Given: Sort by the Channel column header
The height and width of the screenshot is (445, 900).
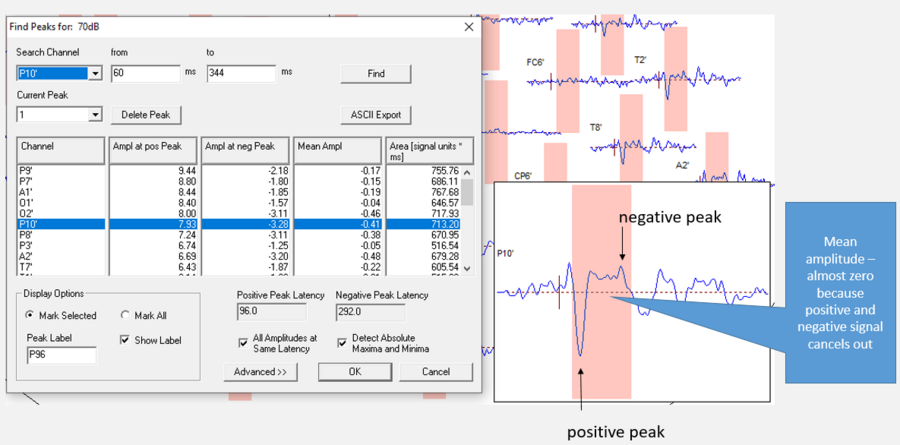Looking at the screenshot, I should click(x=61, y=150).
